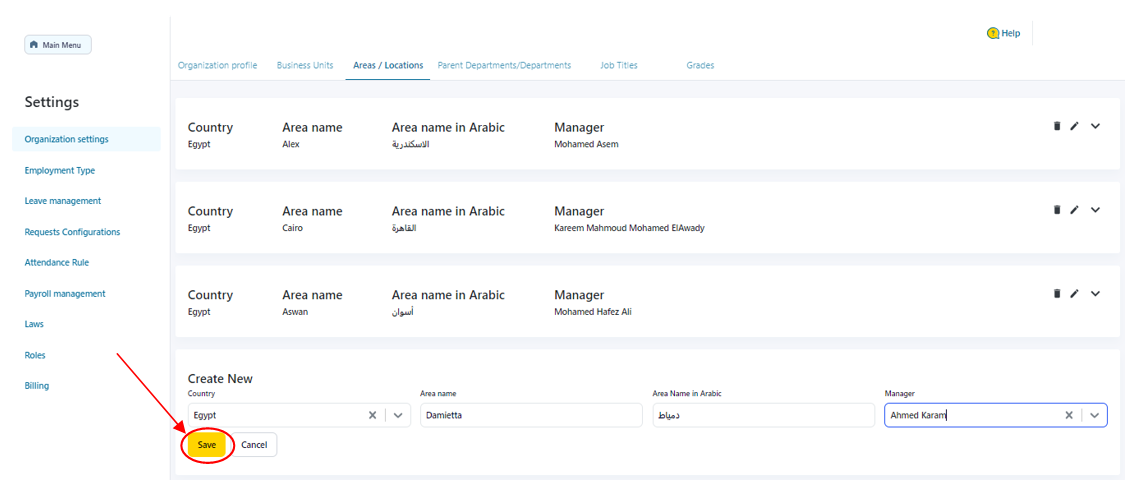This screenshot has height=480, width=1134.
Task: Open Billing settings
Action: 37,385
